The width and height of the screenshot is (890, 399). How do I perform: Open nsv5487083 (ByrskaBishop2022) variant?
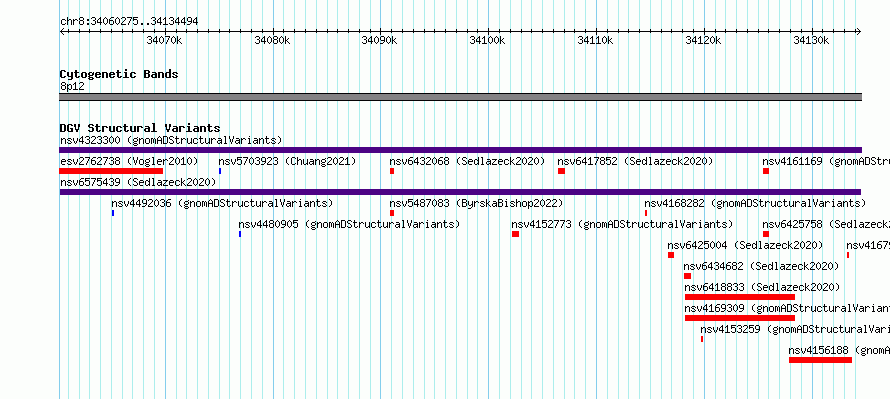click(476, 203)
